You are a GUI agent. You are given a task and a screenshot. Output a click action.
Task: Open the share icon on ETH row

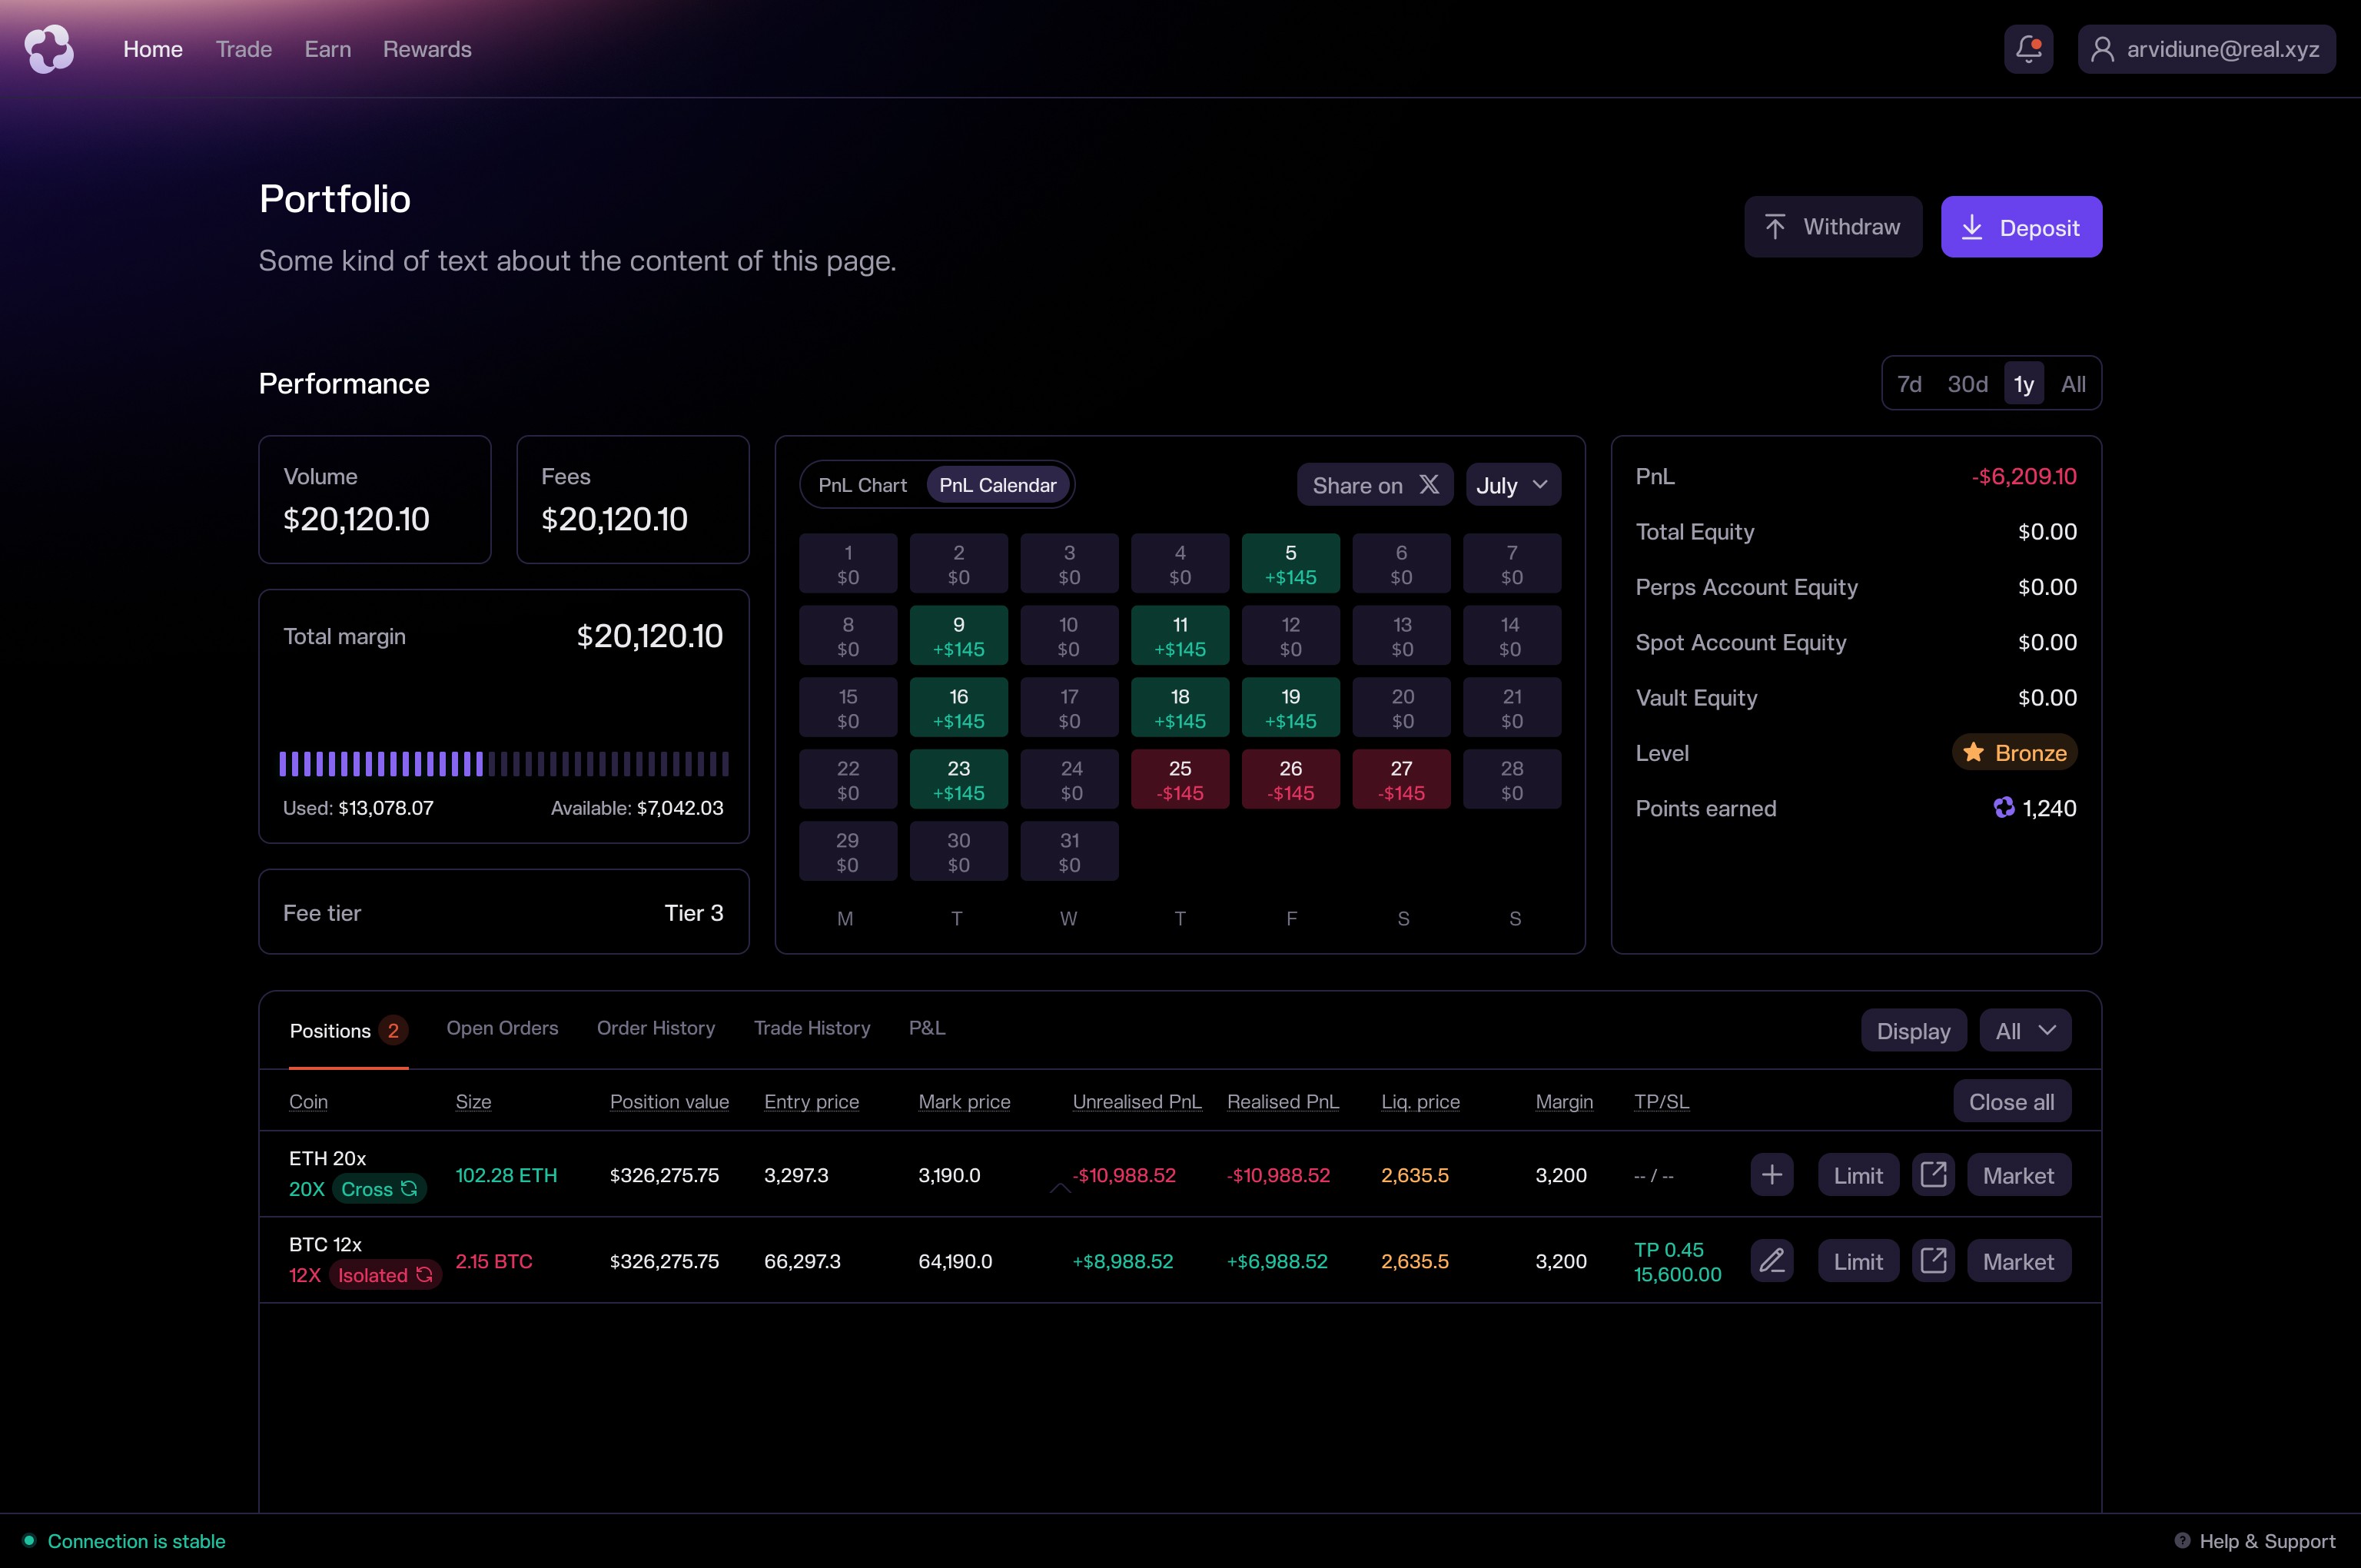[x=1933, y=1175]
